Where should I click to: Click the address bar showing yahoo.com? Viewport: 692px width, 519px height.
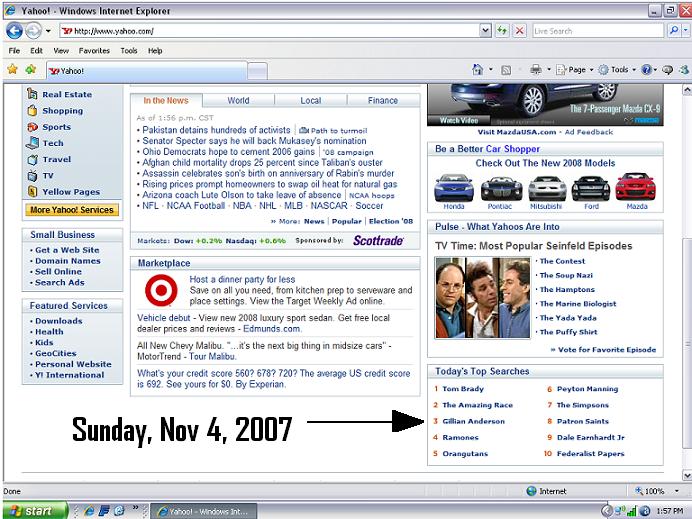[269, 31]
